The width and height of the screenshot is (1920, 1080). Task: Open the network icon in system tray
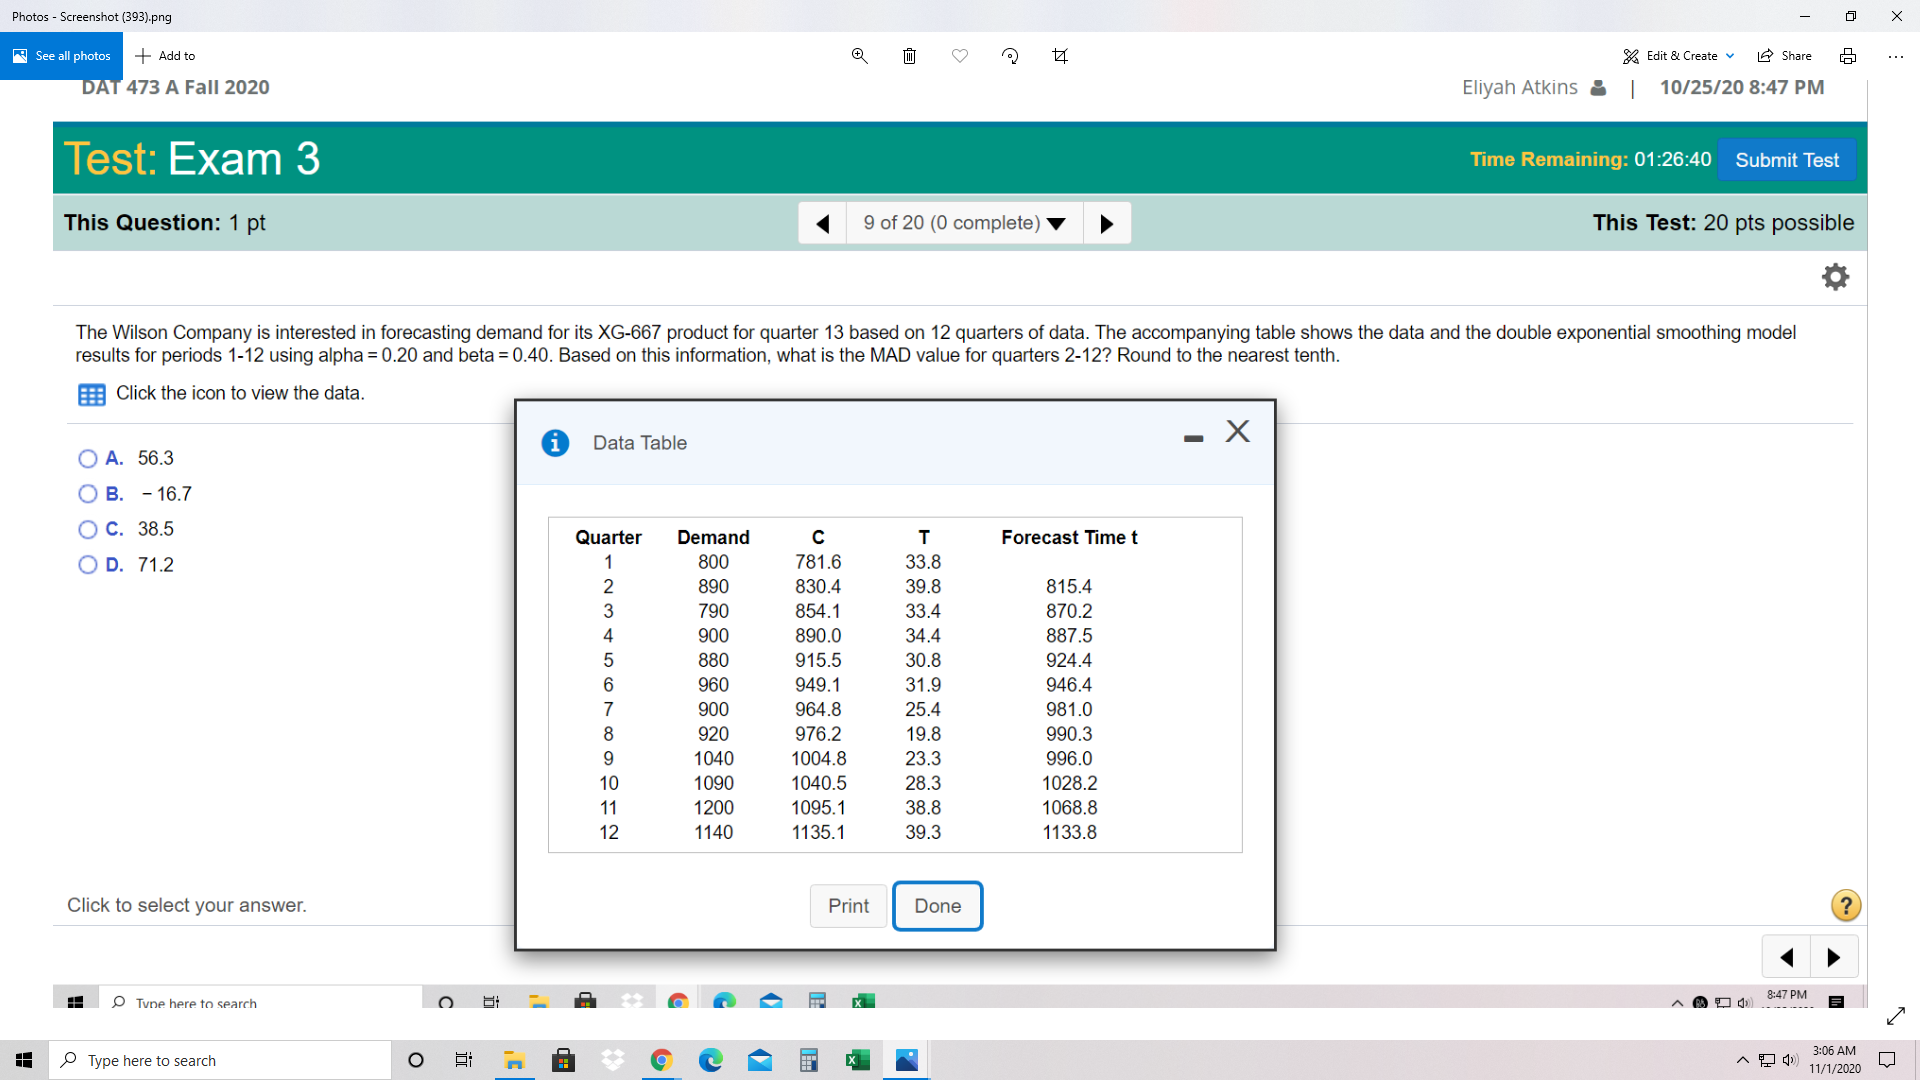tap(1767, 1060)
